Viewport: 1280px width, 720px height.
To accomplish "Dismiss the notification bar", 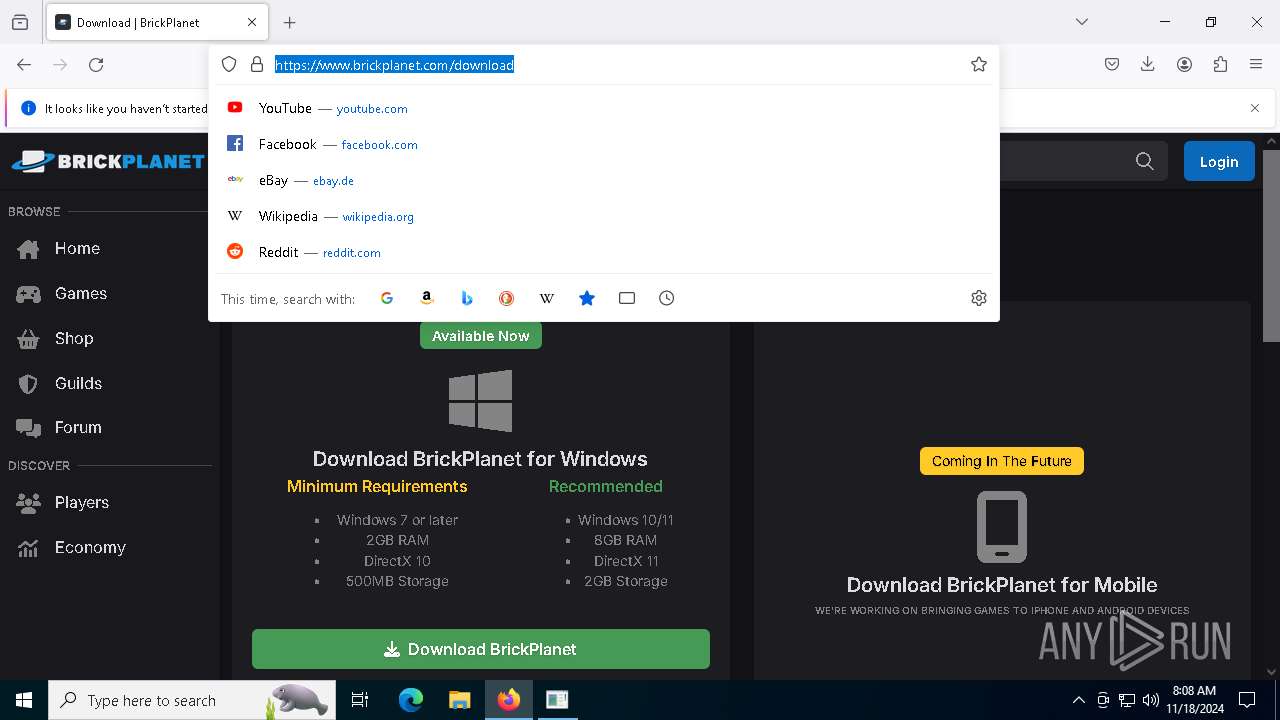I will (1255, 108).
